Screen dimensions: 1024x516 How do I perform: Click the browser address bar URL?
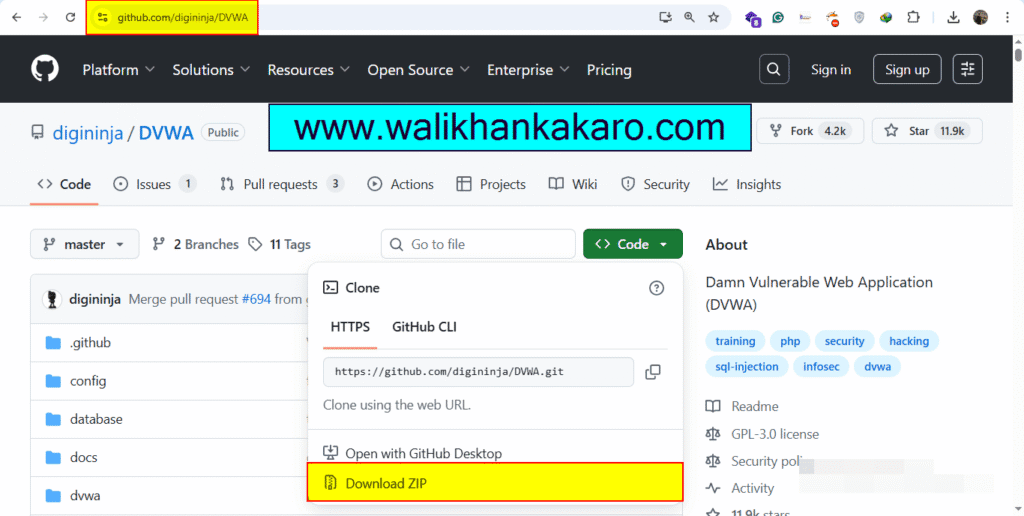point(182,18)
